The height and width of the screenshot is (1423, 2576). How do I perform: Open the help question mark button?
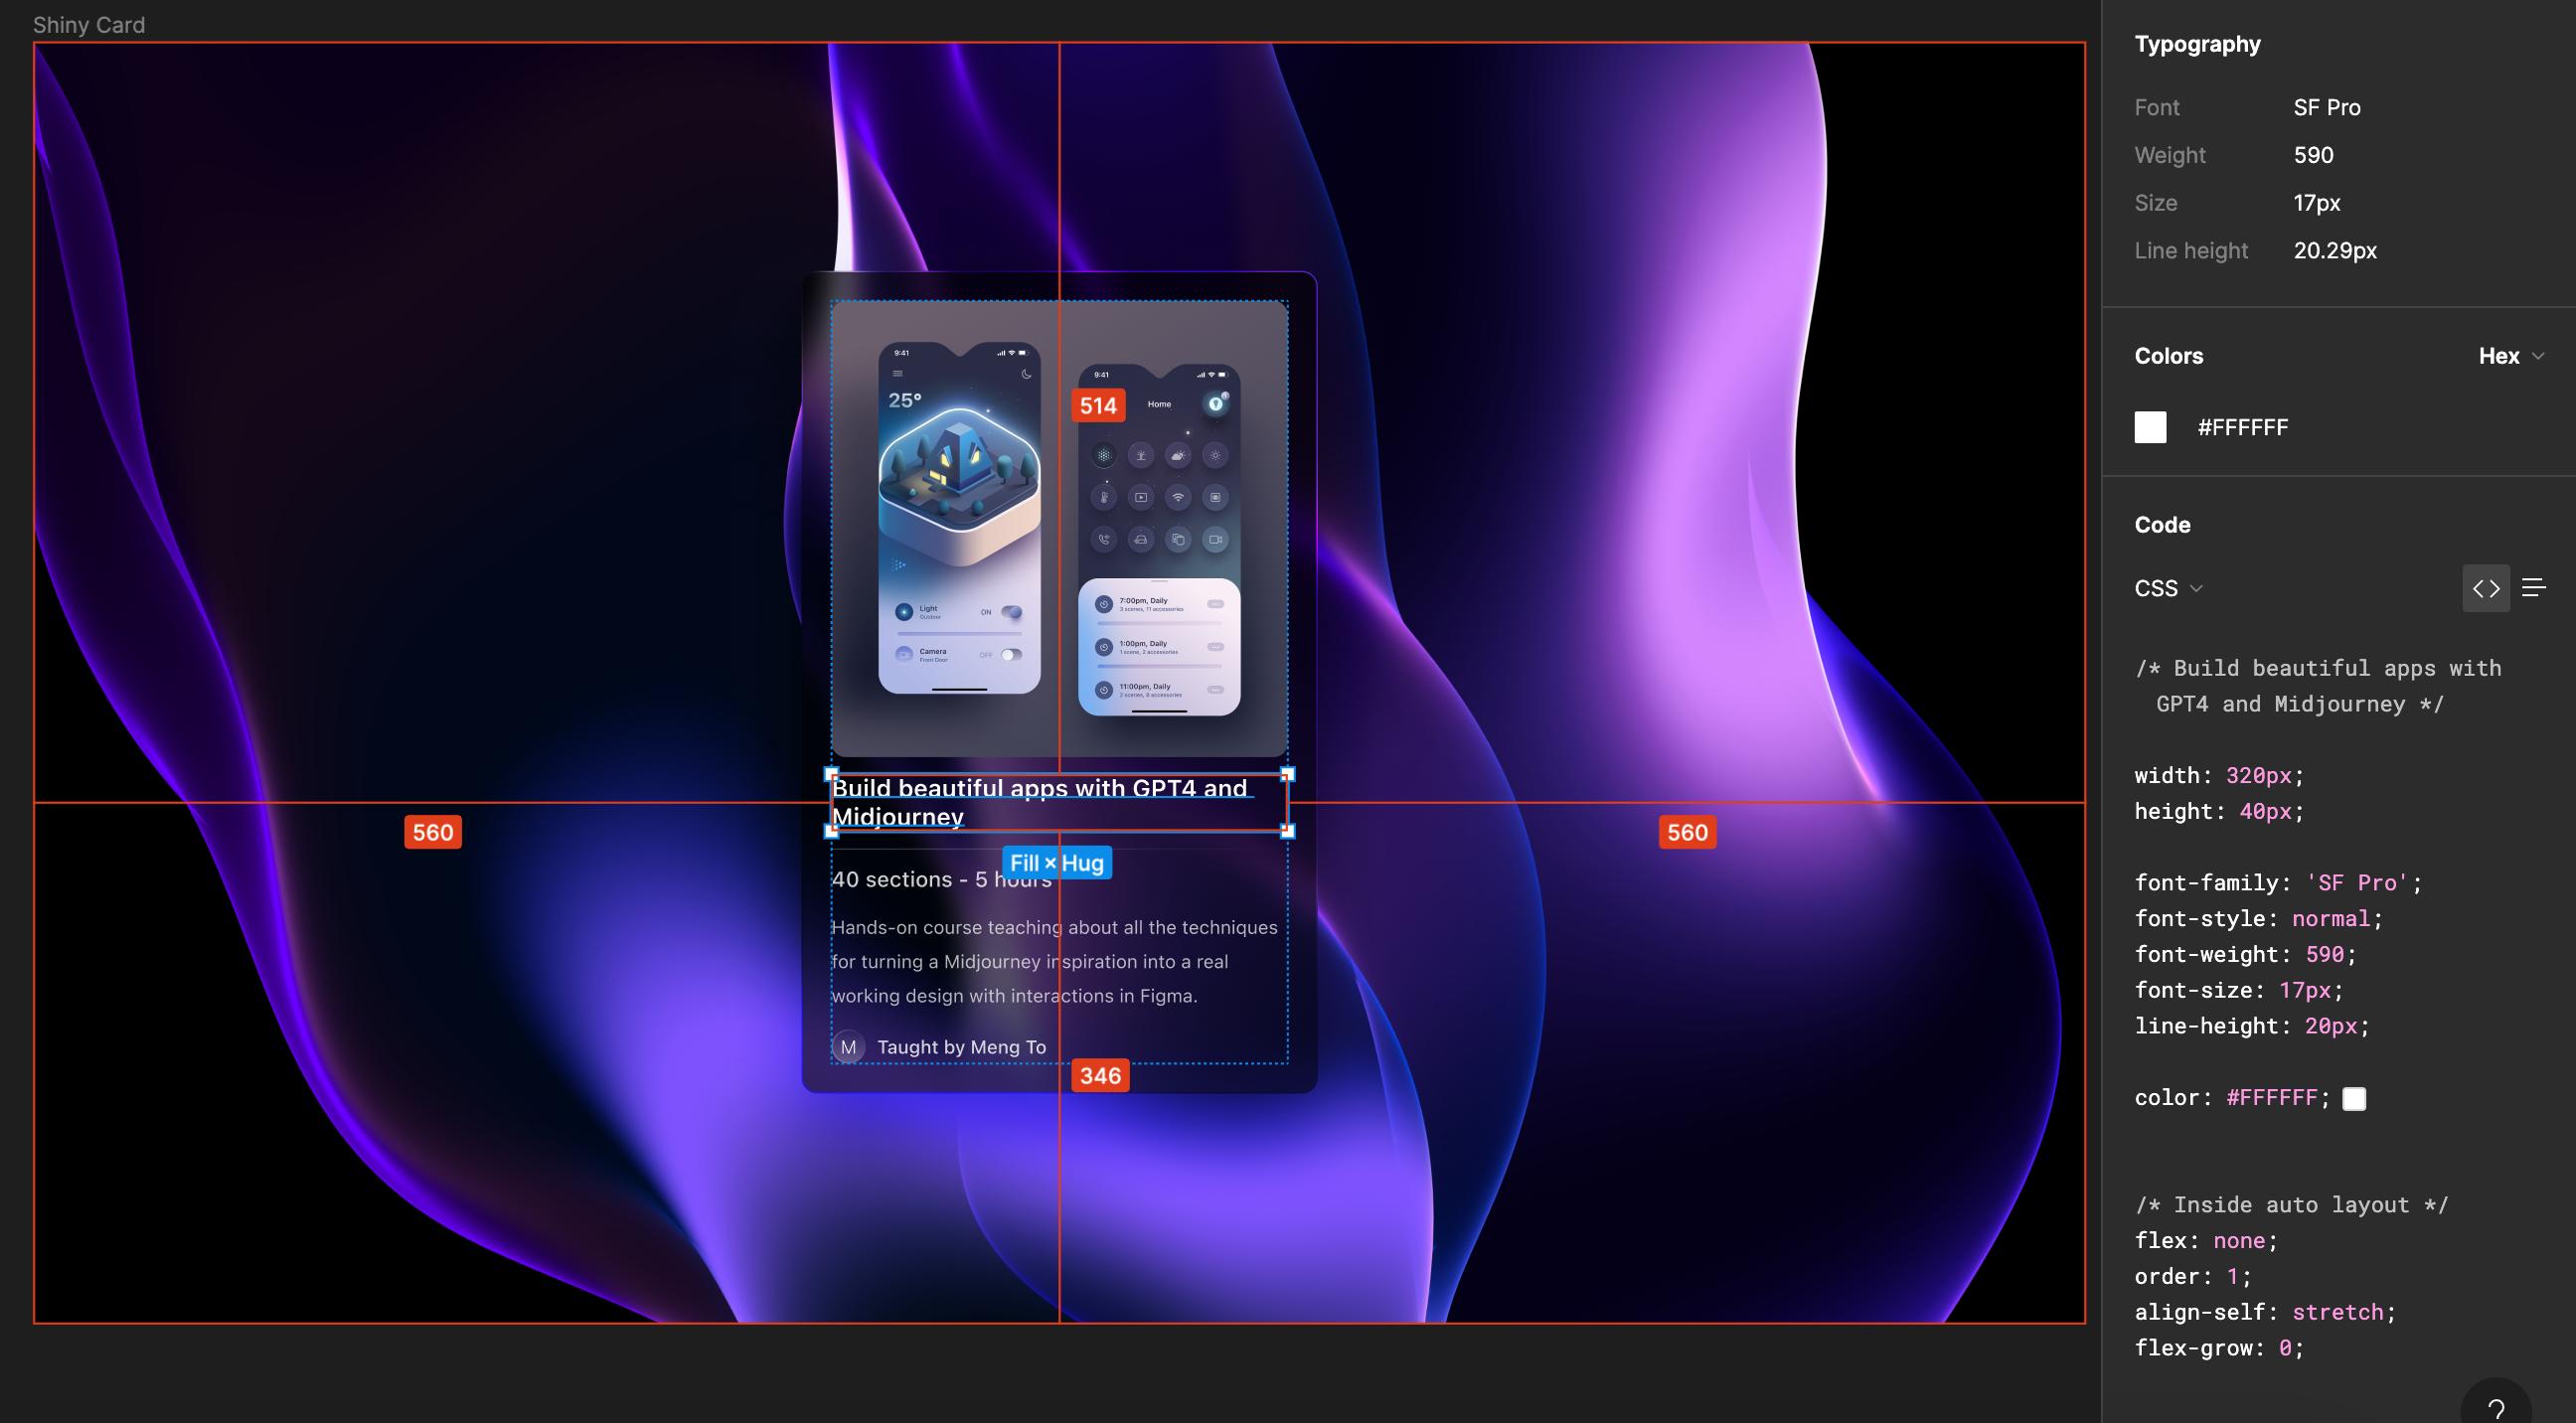pyautogui.click(x=2496, y=1408)
